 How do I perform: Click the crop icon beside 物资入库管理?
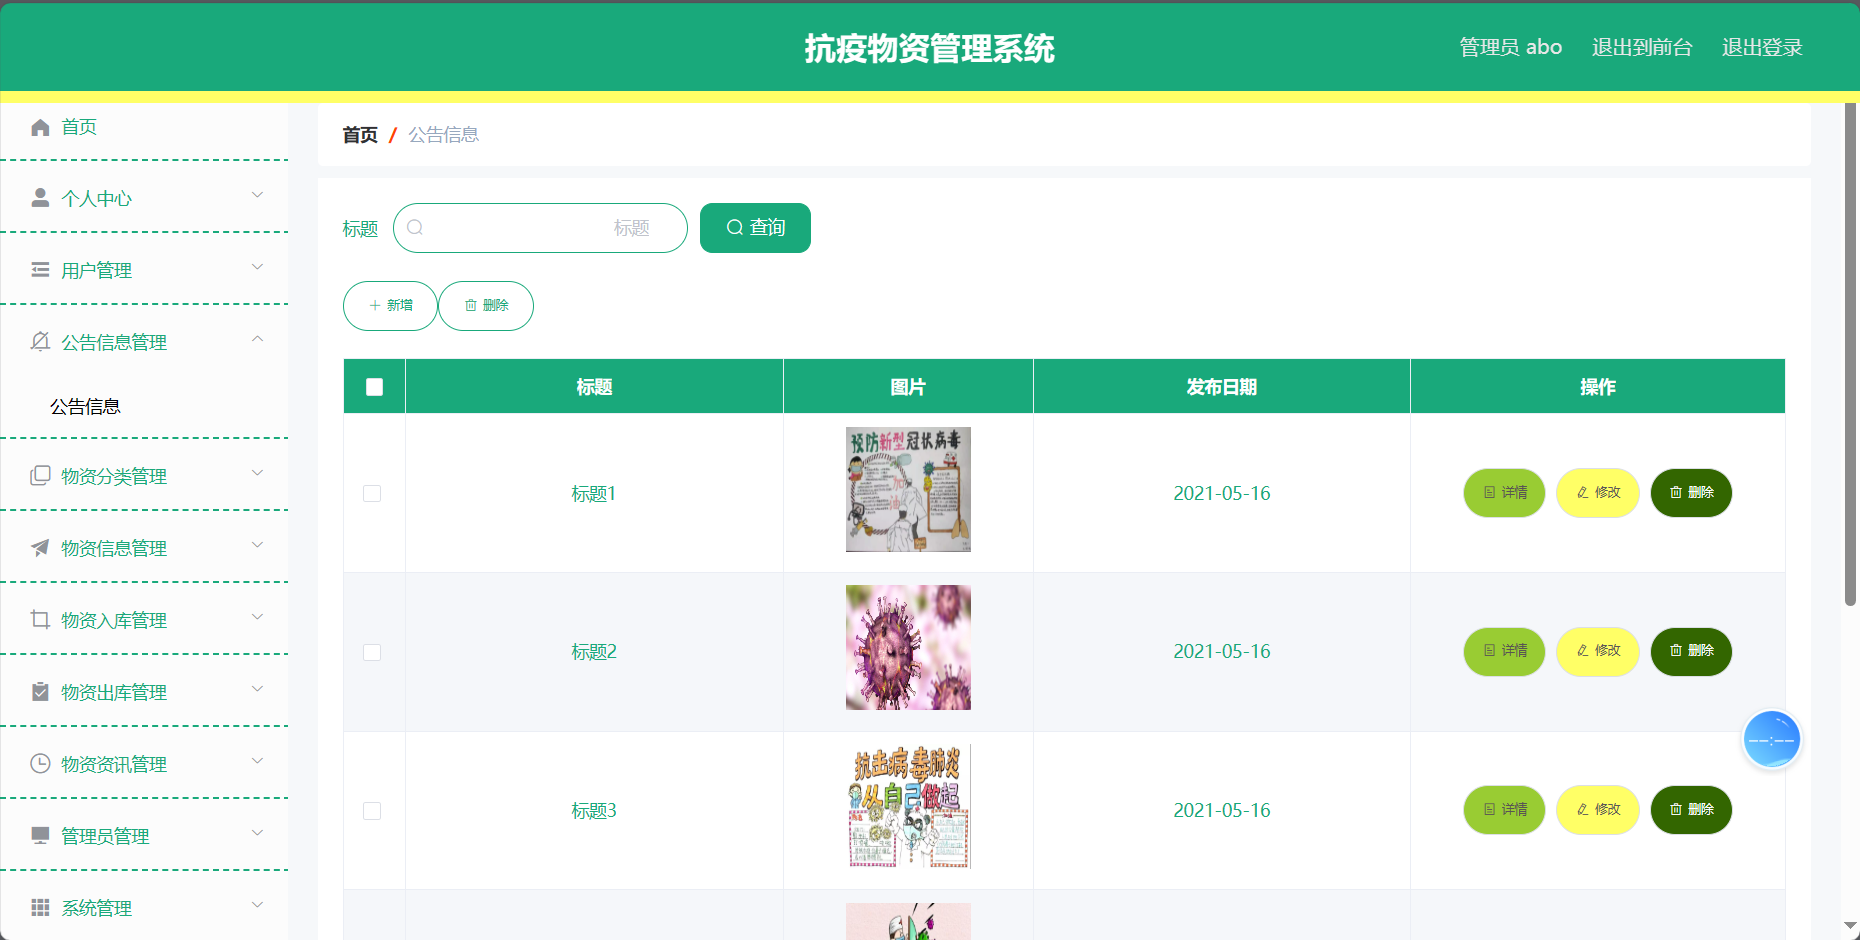(40, 620)
